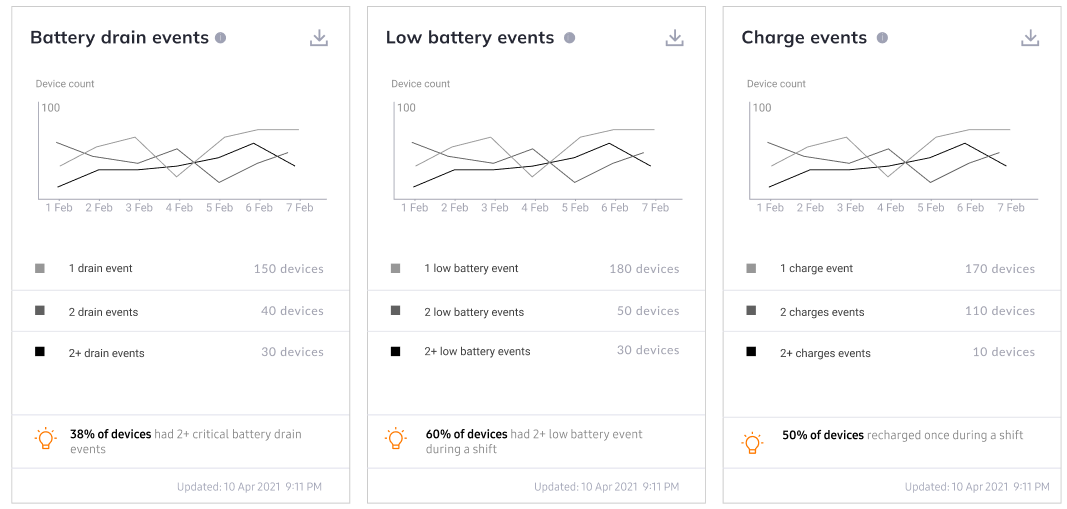Click the Low battery events card title

[470, 37]
